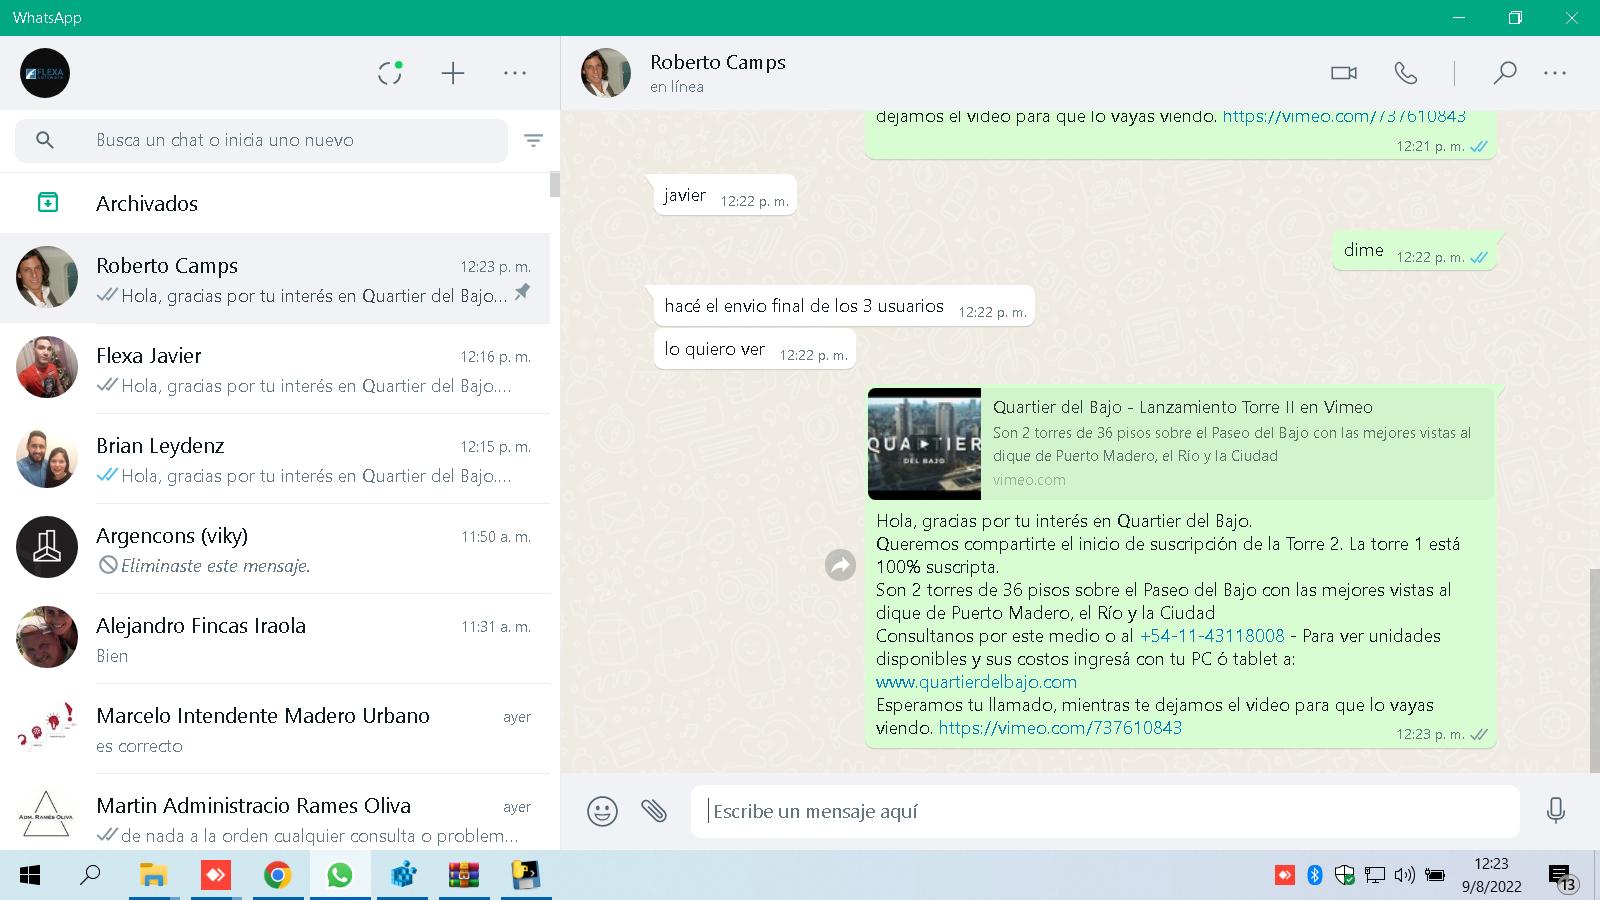Open the Roberto Camps chat

(x=275, y=279)
